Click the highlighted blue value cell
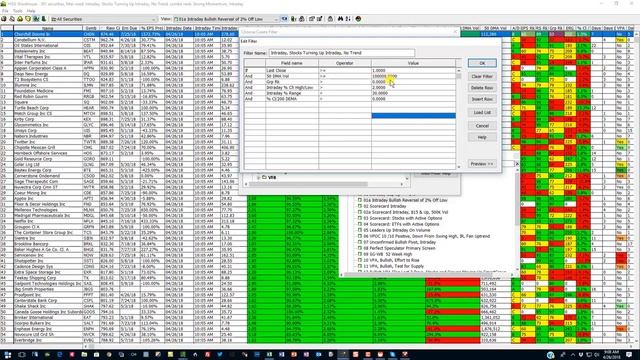Screen dimensions: 640x360 (413, 116)
